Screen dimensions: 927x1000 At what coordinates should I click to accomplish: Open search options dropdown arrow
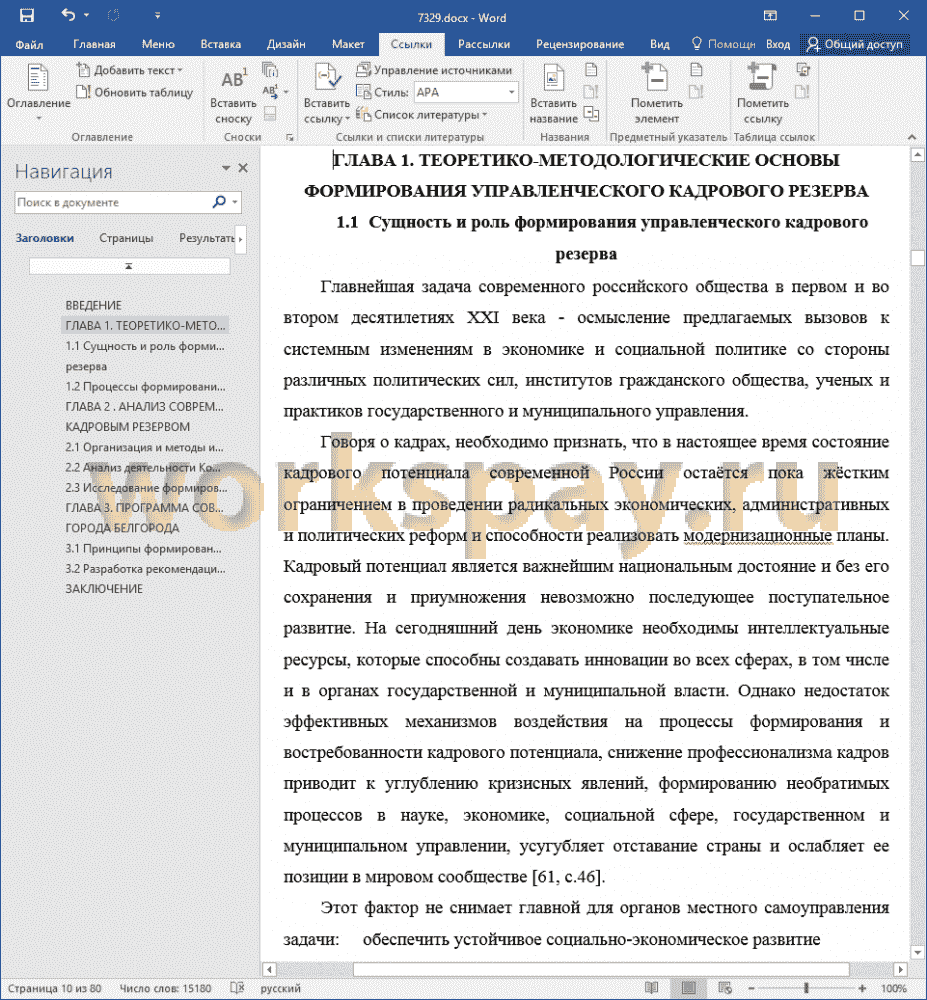235,202
